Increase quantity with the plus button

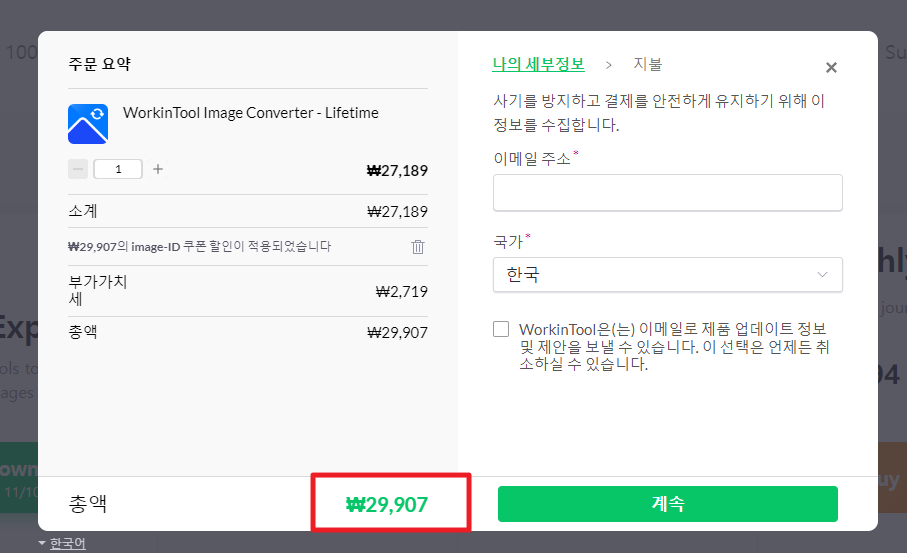point(158,169)
